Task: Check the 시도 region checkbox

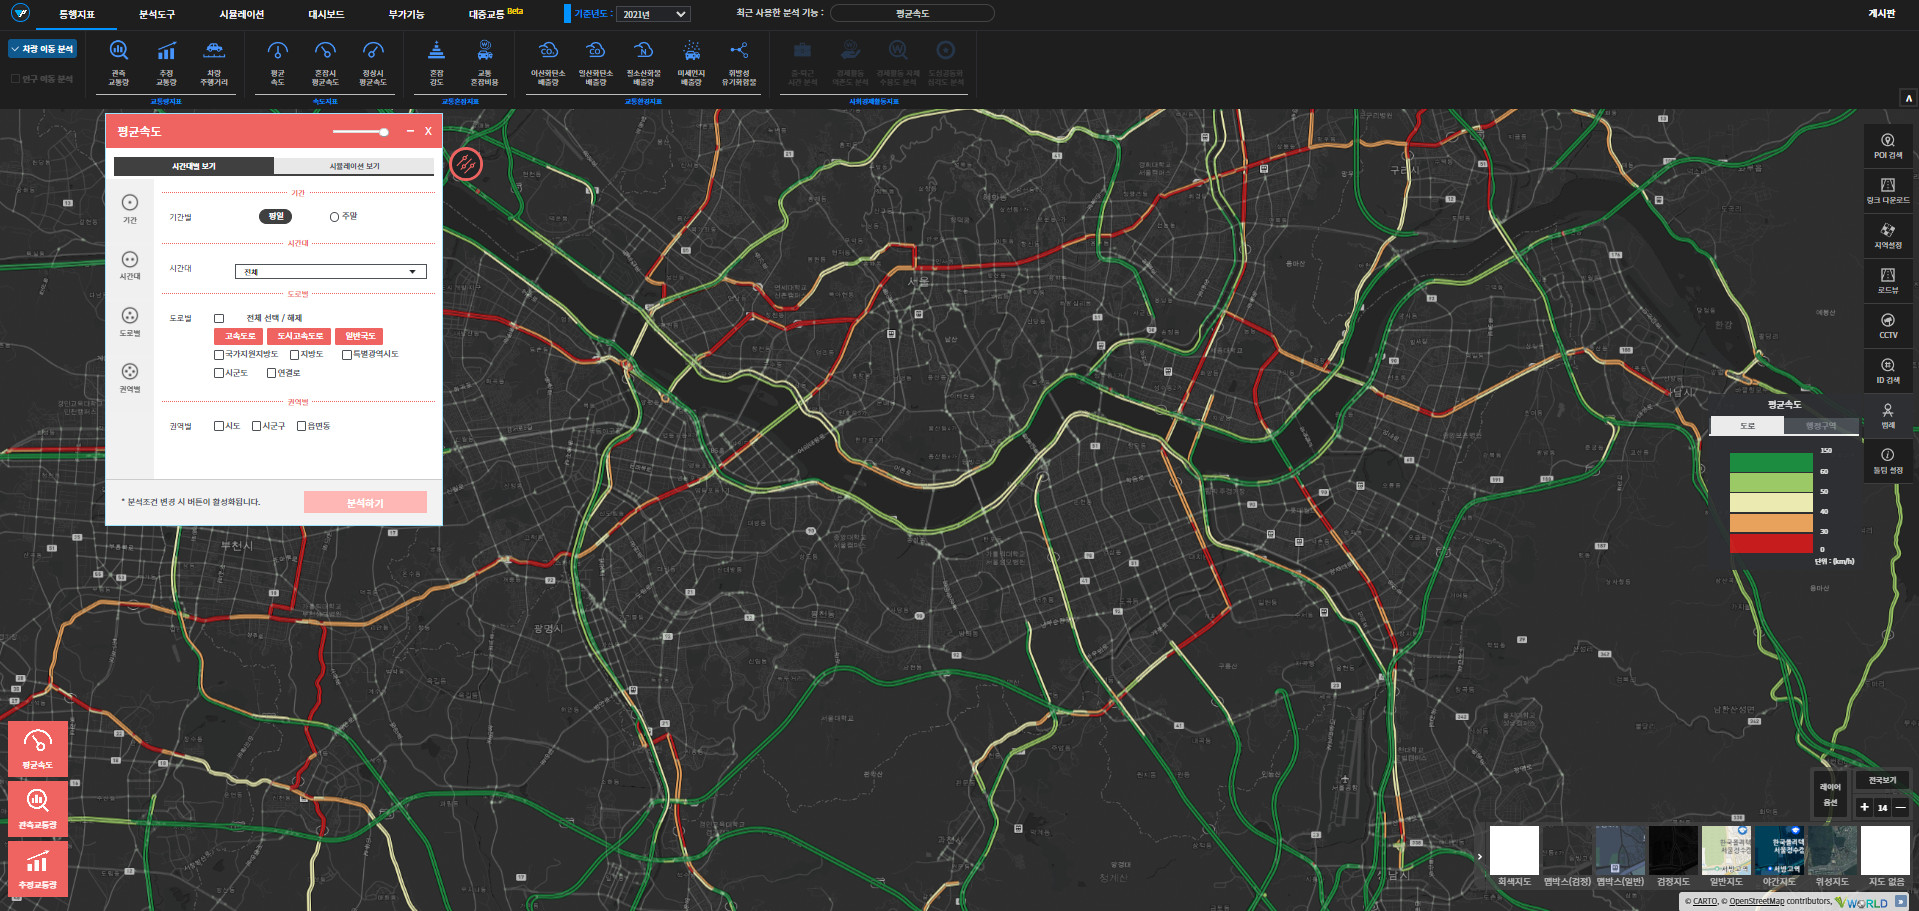Action: [219, 426]
